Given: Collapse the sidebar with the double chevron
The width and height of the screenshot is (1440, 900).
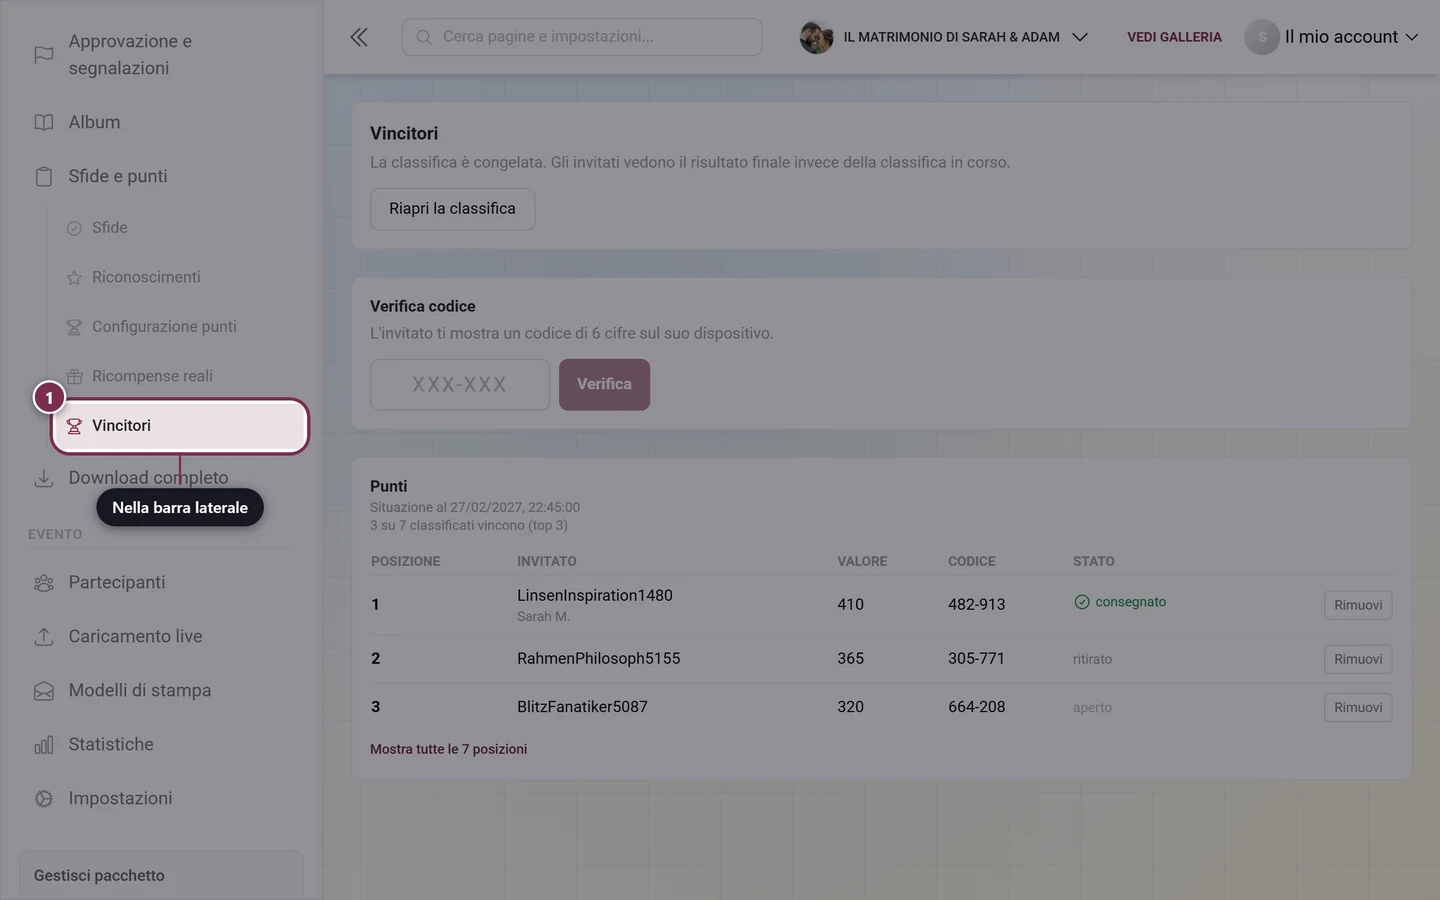Looking at the screenshot, I should [x=359, y=37].
